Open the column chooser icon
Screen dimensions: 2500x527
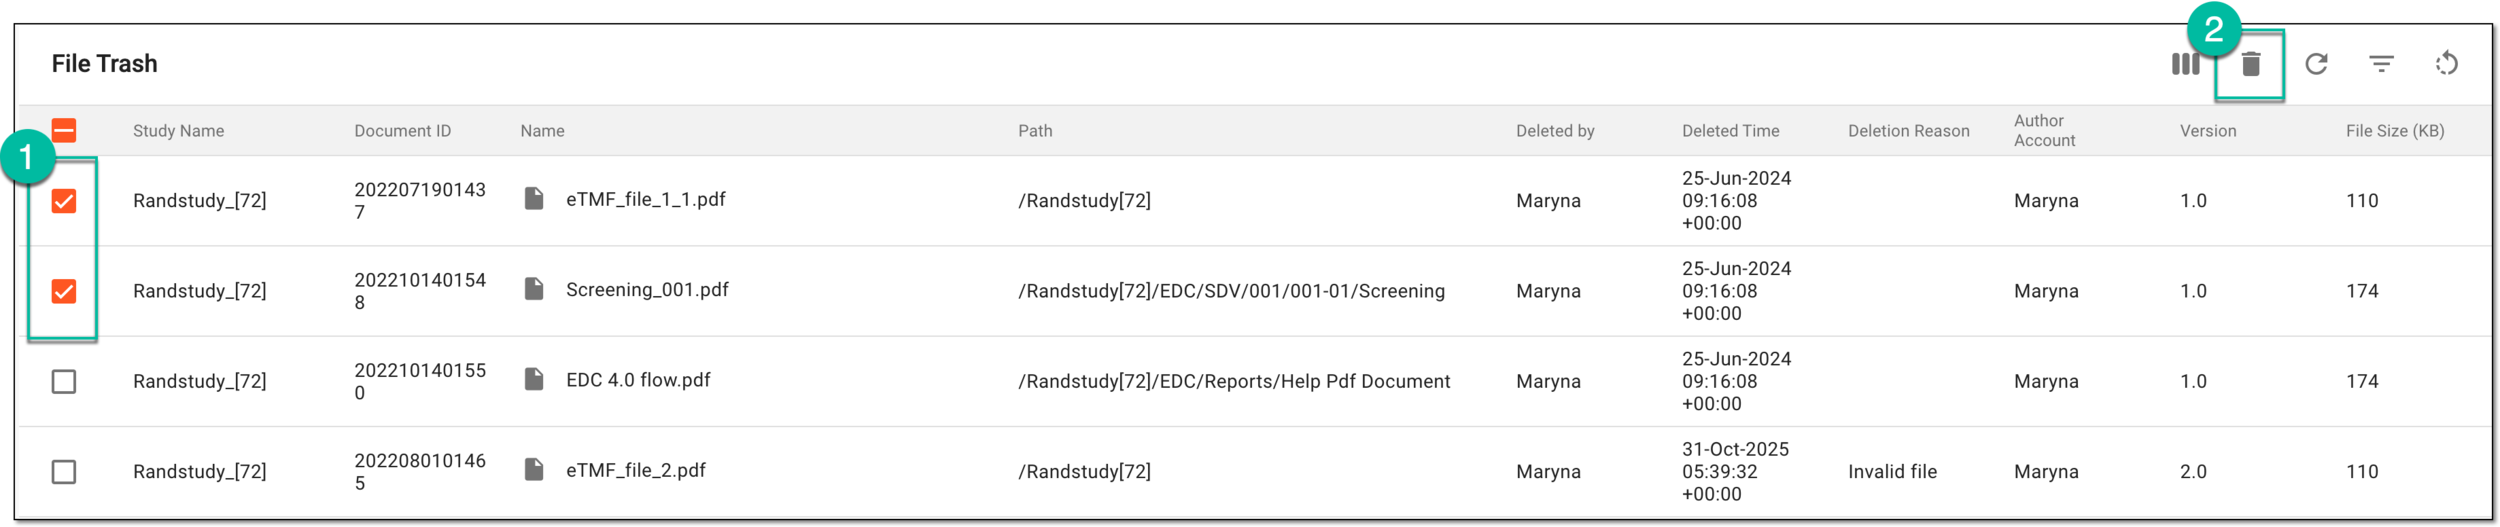2185,64
